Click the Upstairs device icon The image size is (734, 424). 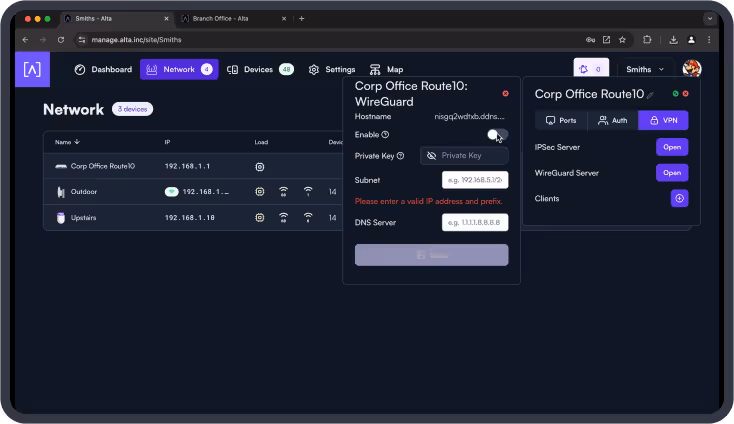60,218
